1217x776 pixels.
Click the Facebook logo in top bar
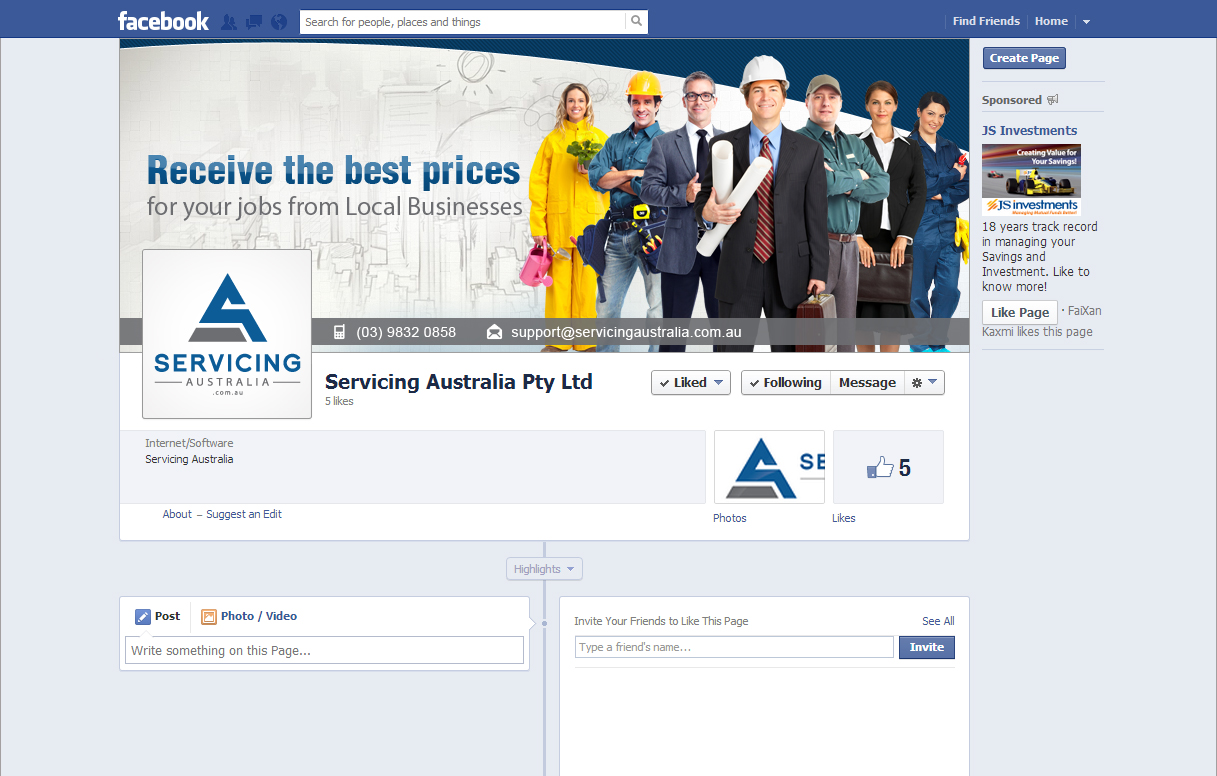point(163,21)
